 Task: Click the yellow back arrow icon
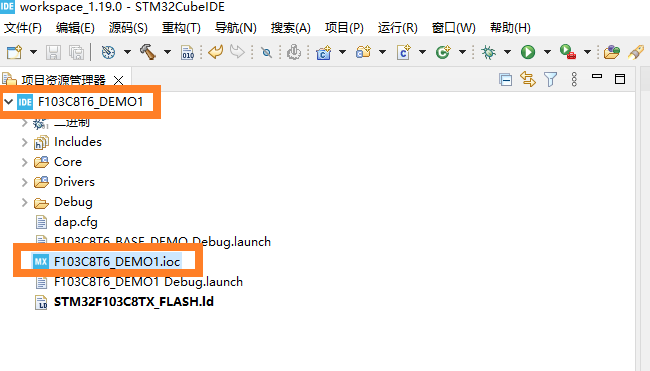point(216,52)
